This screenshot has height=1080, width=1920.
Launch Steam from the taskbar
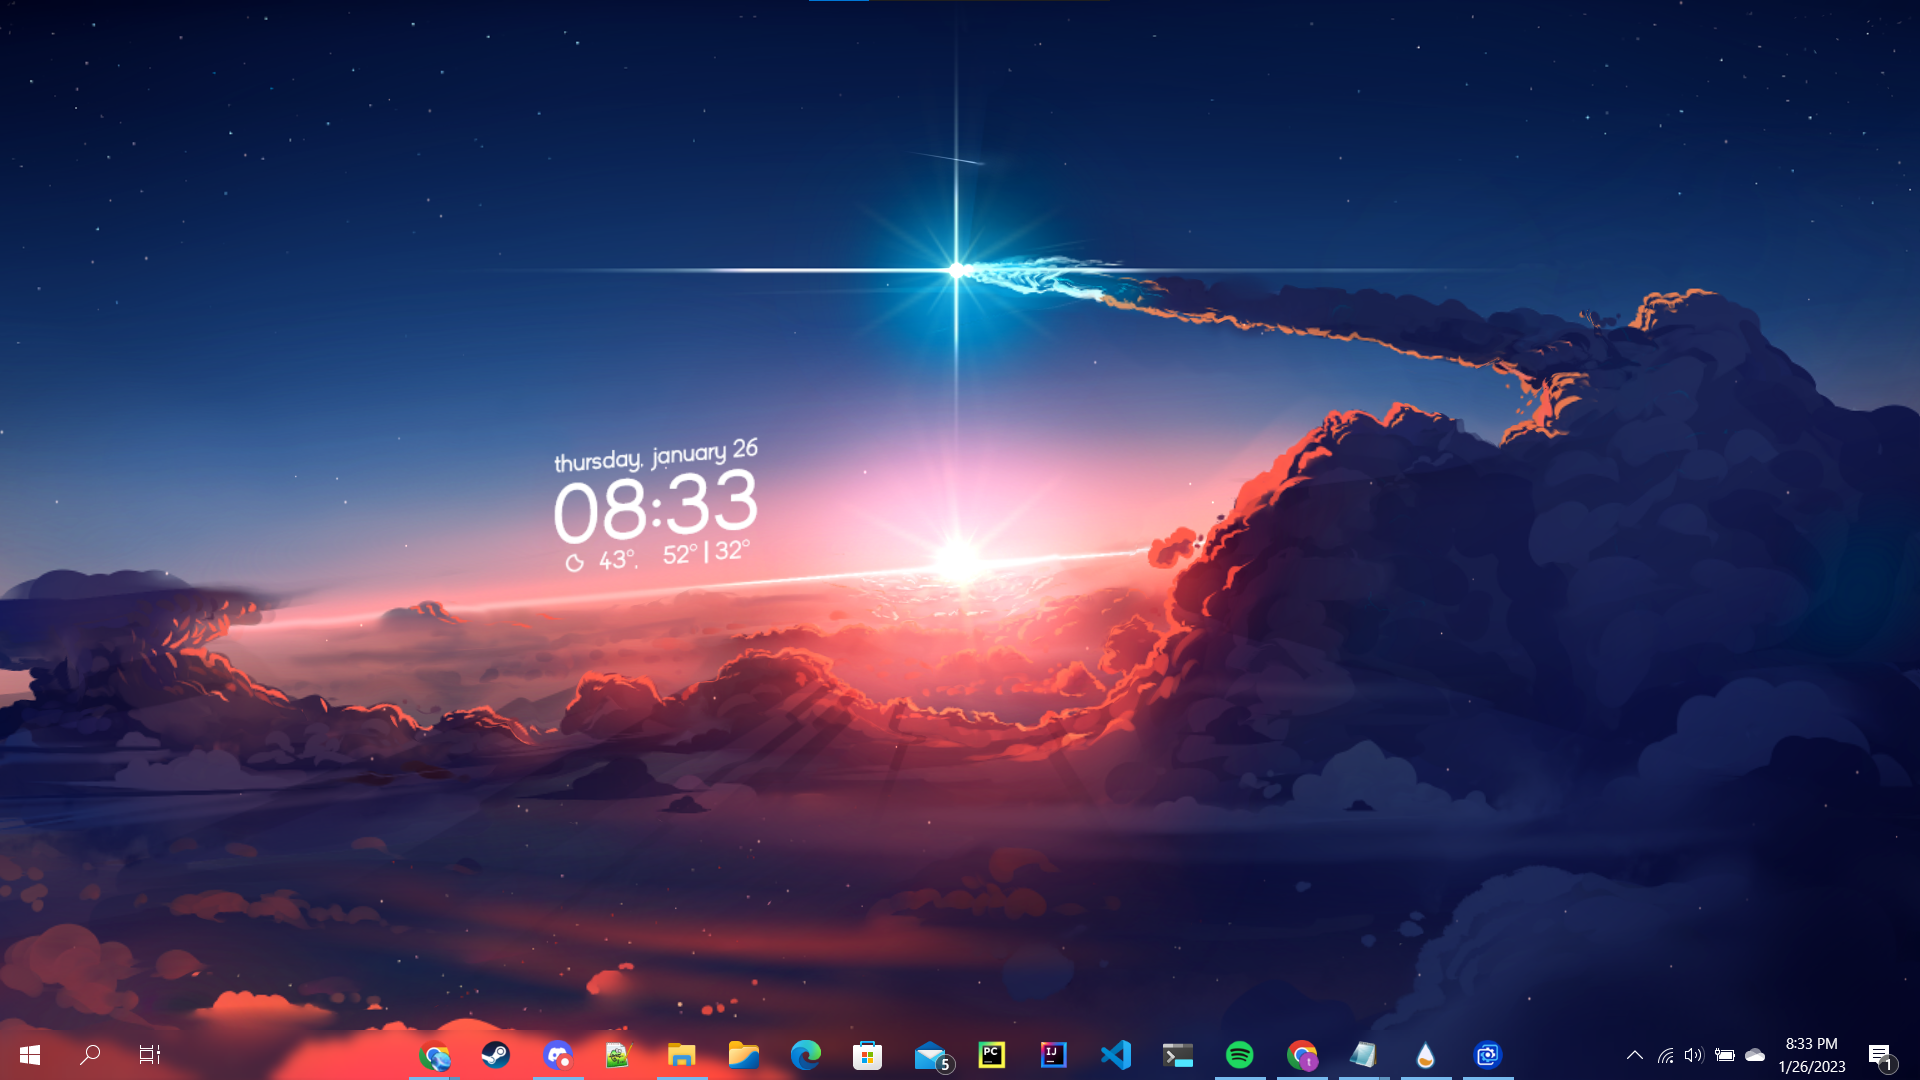click(496, 1055)
